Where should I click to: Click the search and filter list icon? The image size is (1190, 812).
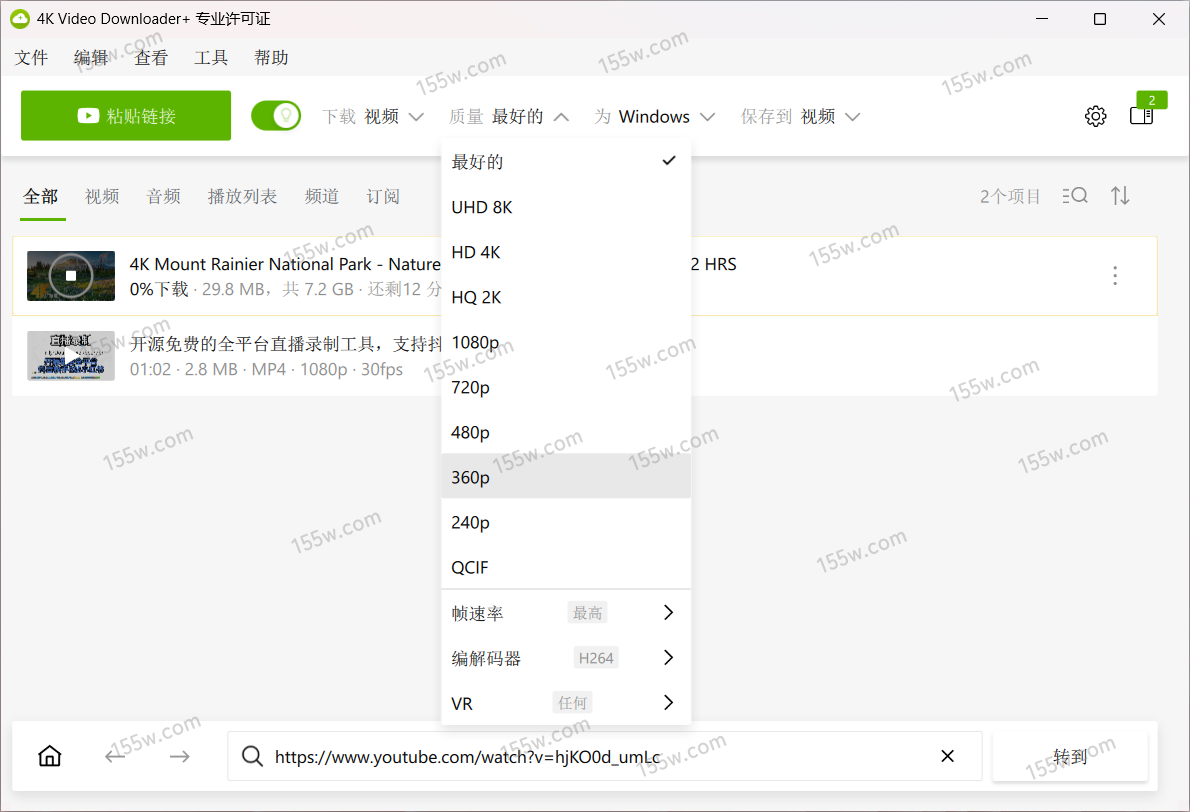[1075, 196]
